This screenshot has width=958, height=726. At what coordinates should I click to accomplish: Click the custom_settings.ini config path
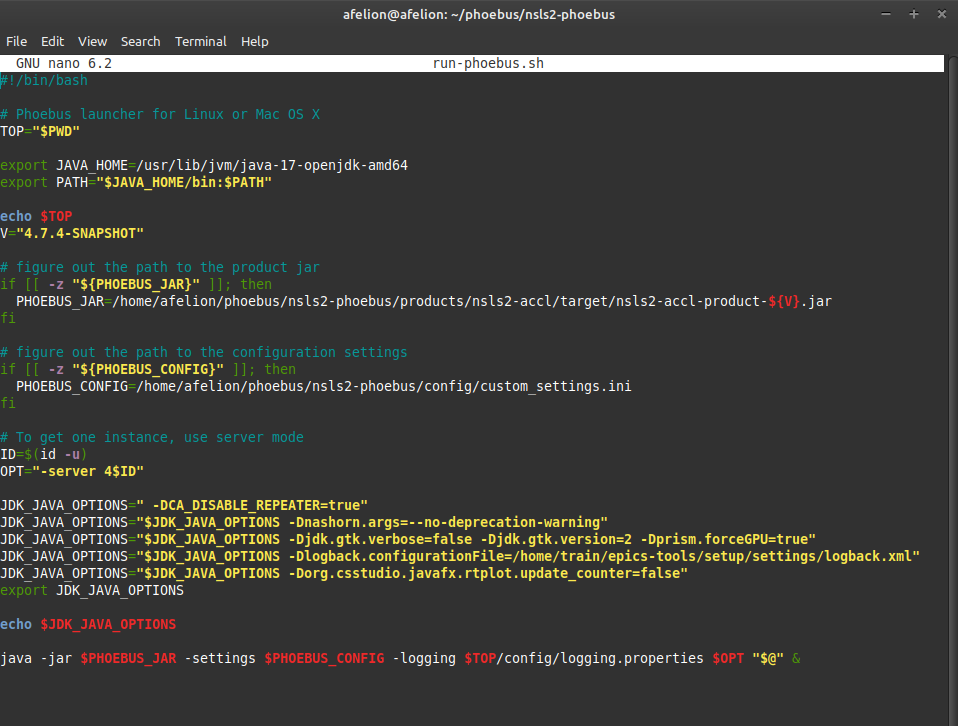click(x=555, y=386)
